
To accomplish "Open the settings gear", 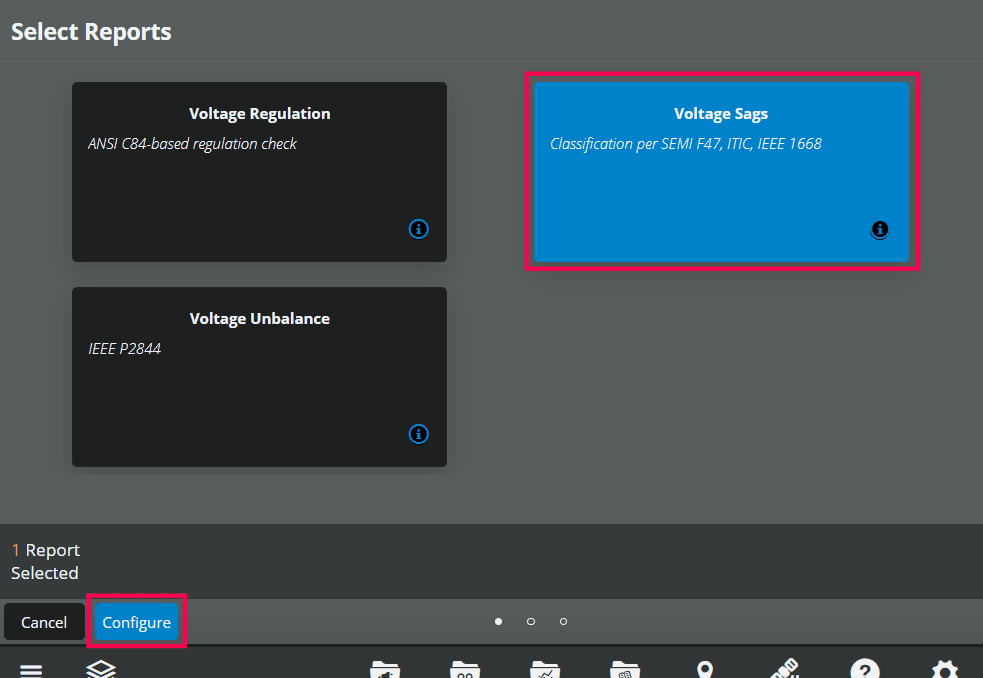I will pos(944,669).
